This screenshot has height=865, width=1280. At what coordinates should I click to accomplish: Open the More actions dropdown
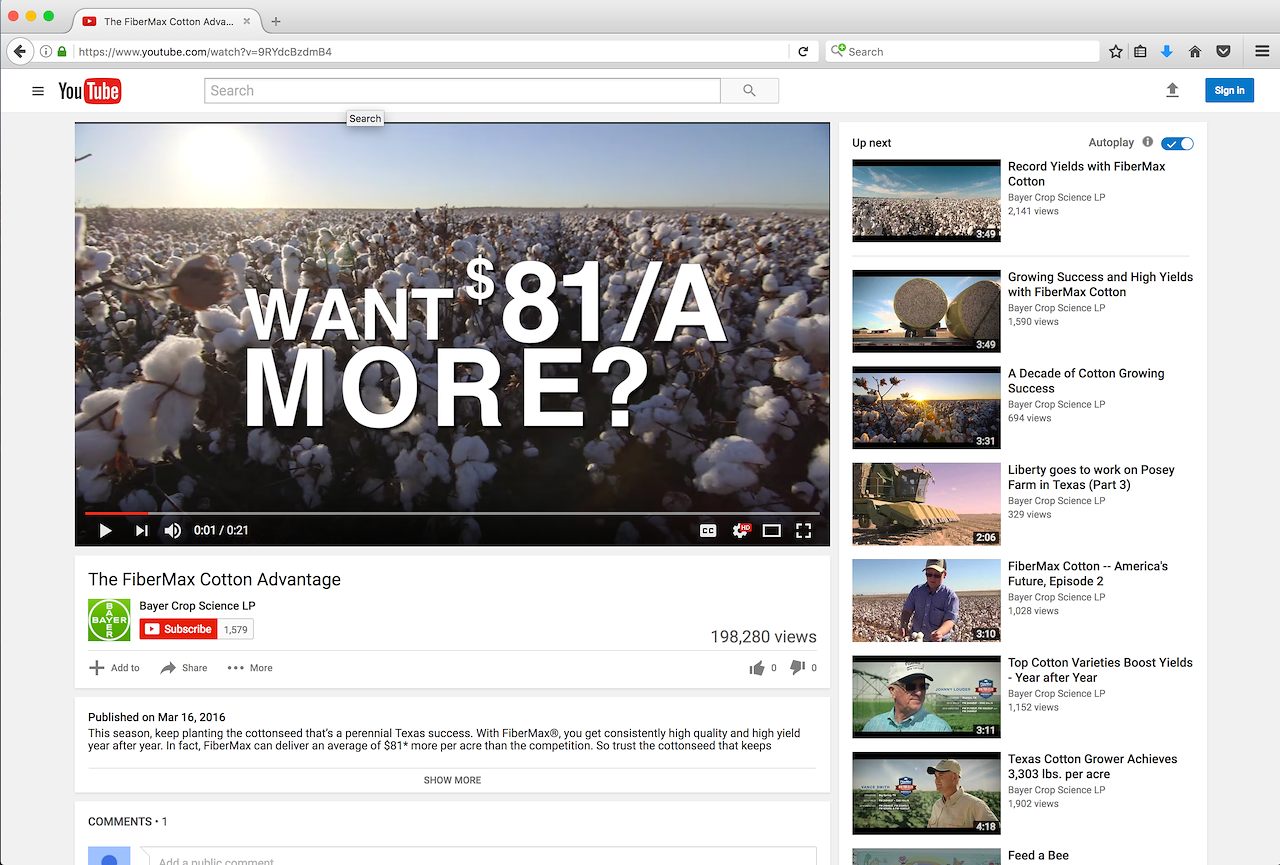click(250, 668)
